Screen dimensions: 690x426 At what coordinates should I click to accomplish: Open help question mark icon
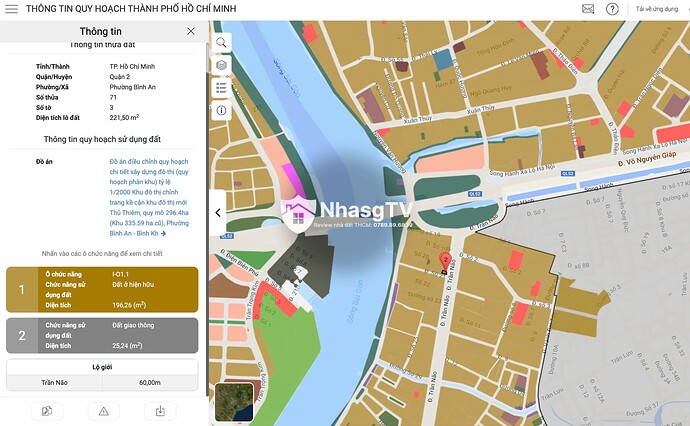point(612,9)
